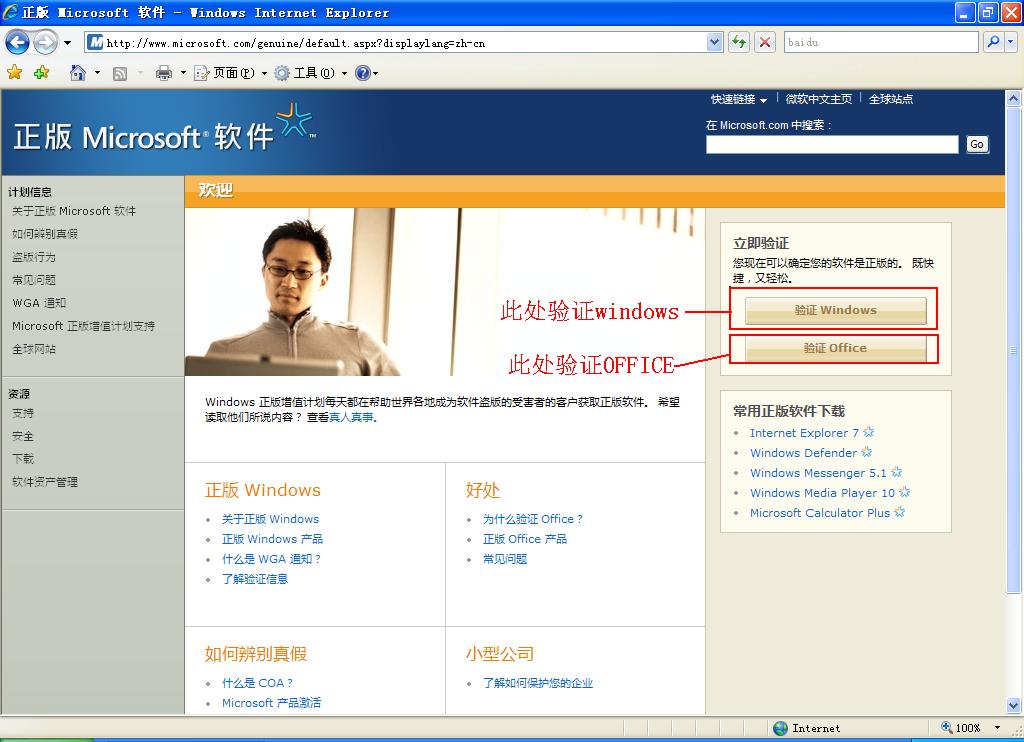Open the 页面(P) menu
The image size is (1024, 742).
click(x=231, y=73)
